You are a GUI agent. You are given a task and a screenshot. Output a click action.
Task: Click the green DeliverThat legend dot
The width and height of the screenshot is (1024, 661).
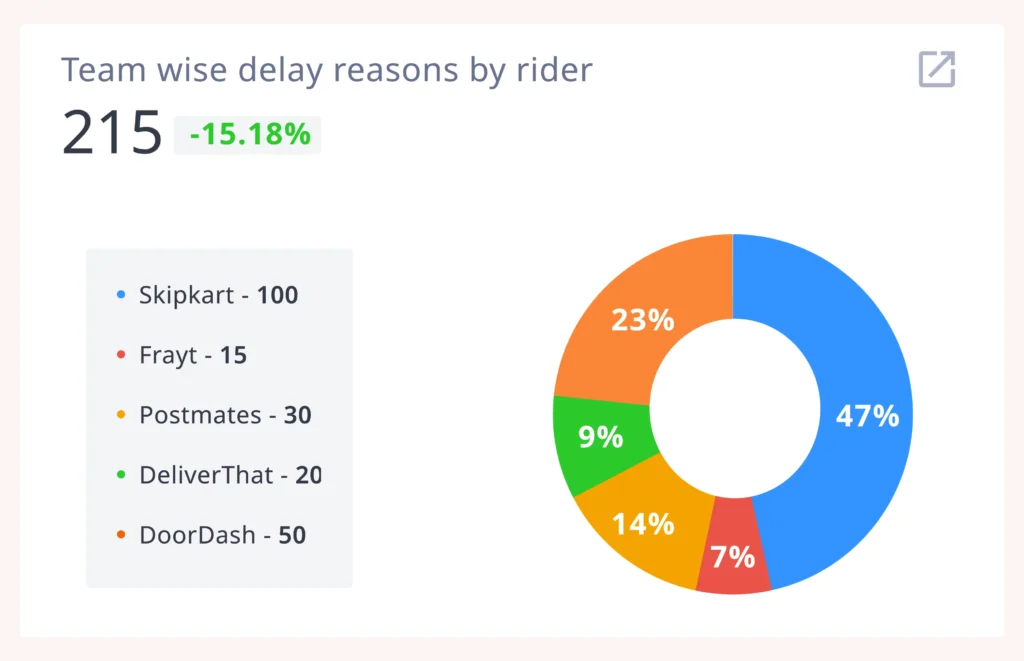(x=121, y=475)
